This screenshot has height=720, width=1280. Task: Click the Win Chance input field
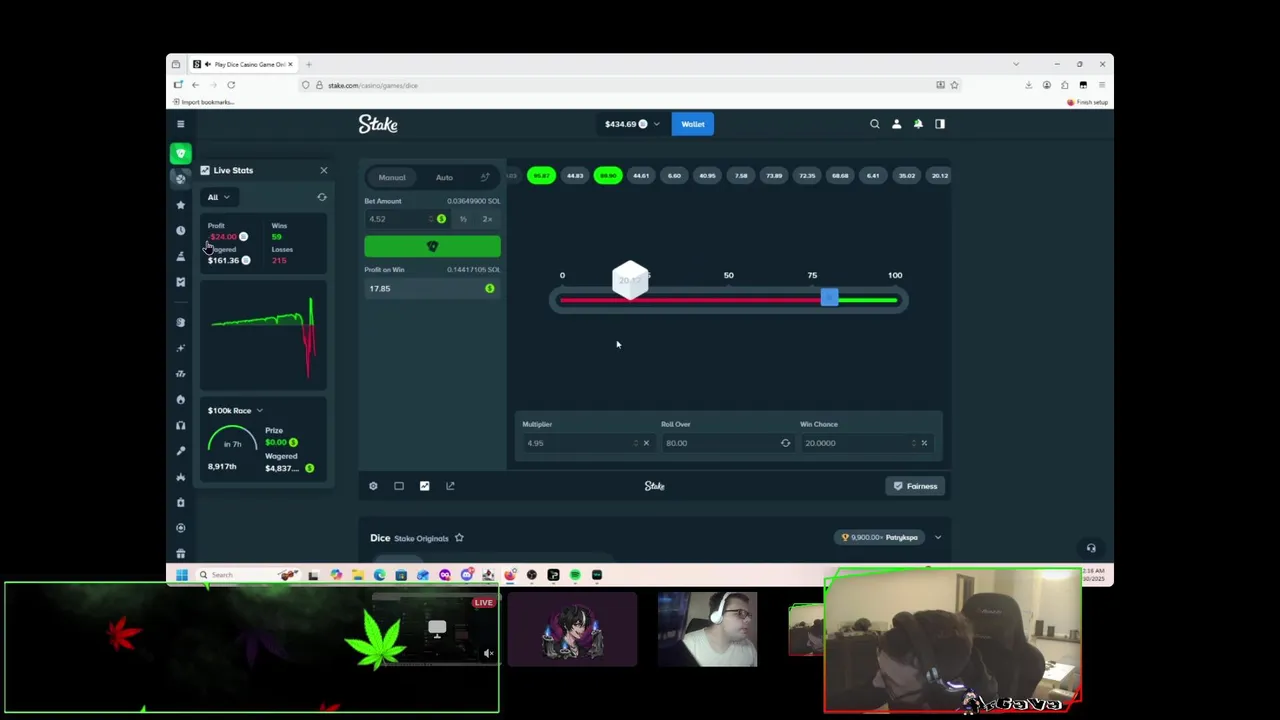click(x=865, y=443)
